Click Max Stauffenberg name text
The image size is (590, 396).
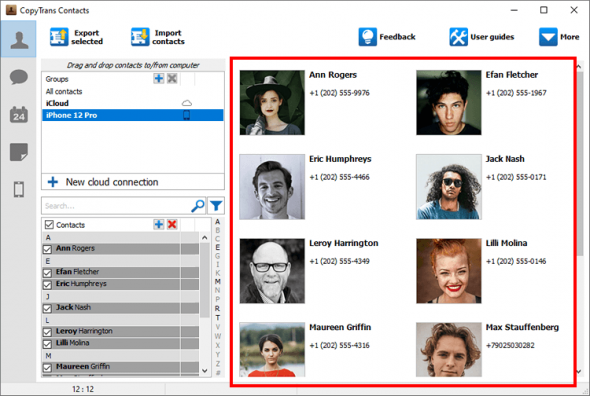(522, 327)
